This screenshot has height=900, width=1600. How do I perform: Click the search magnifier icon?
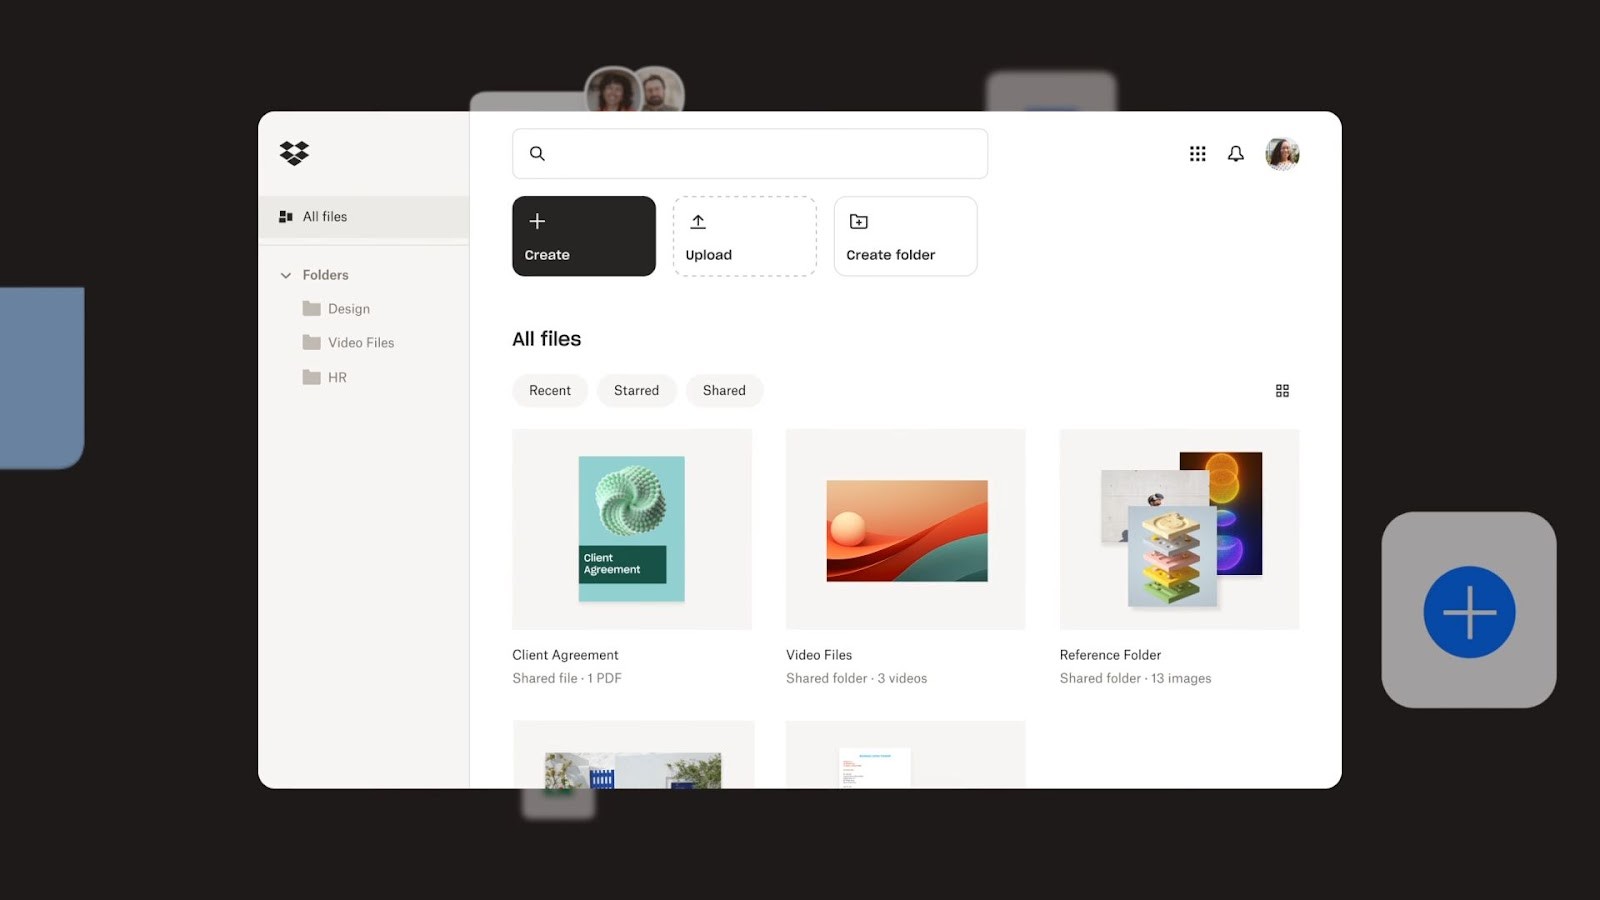pyautogui.click(x=537, y=153)
